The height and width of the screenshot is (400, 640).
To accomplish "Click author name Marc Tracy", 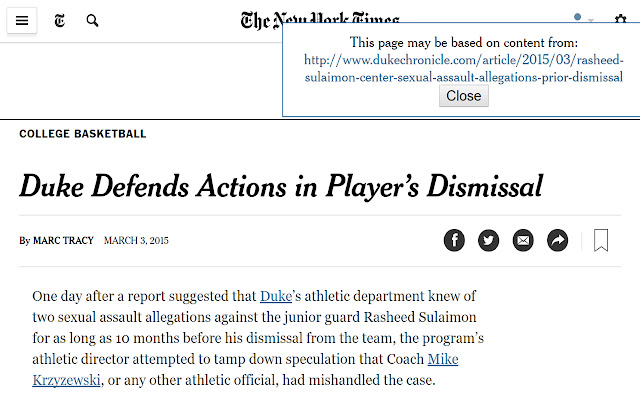I will point(63,241).
